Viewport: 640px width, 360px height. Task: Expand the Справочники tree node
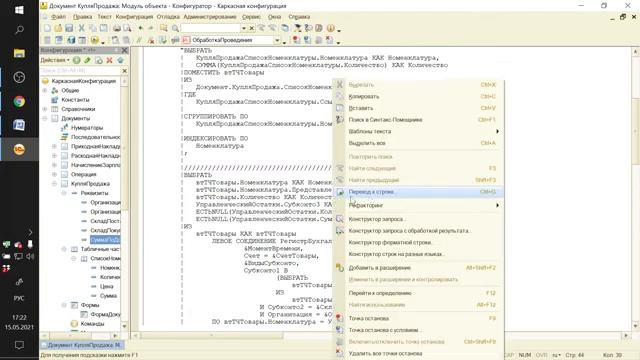click(45, 109)
